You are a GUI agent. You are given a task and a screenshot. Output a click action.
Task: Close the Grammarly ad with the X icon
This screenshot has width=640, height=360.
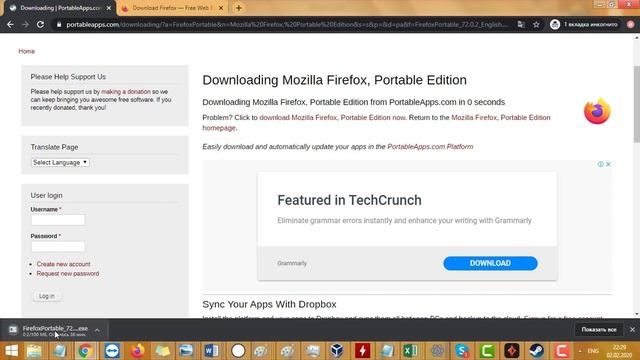click(x=608, y=164)
